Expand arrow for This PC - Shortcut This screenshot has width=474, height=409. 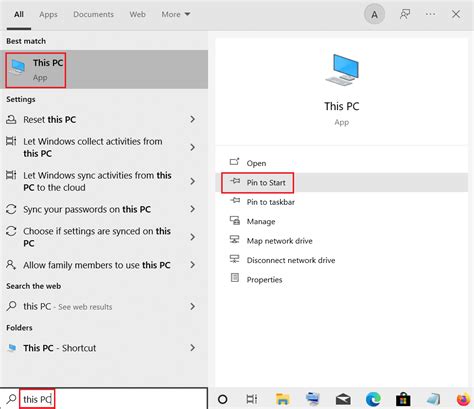(192, 348)
